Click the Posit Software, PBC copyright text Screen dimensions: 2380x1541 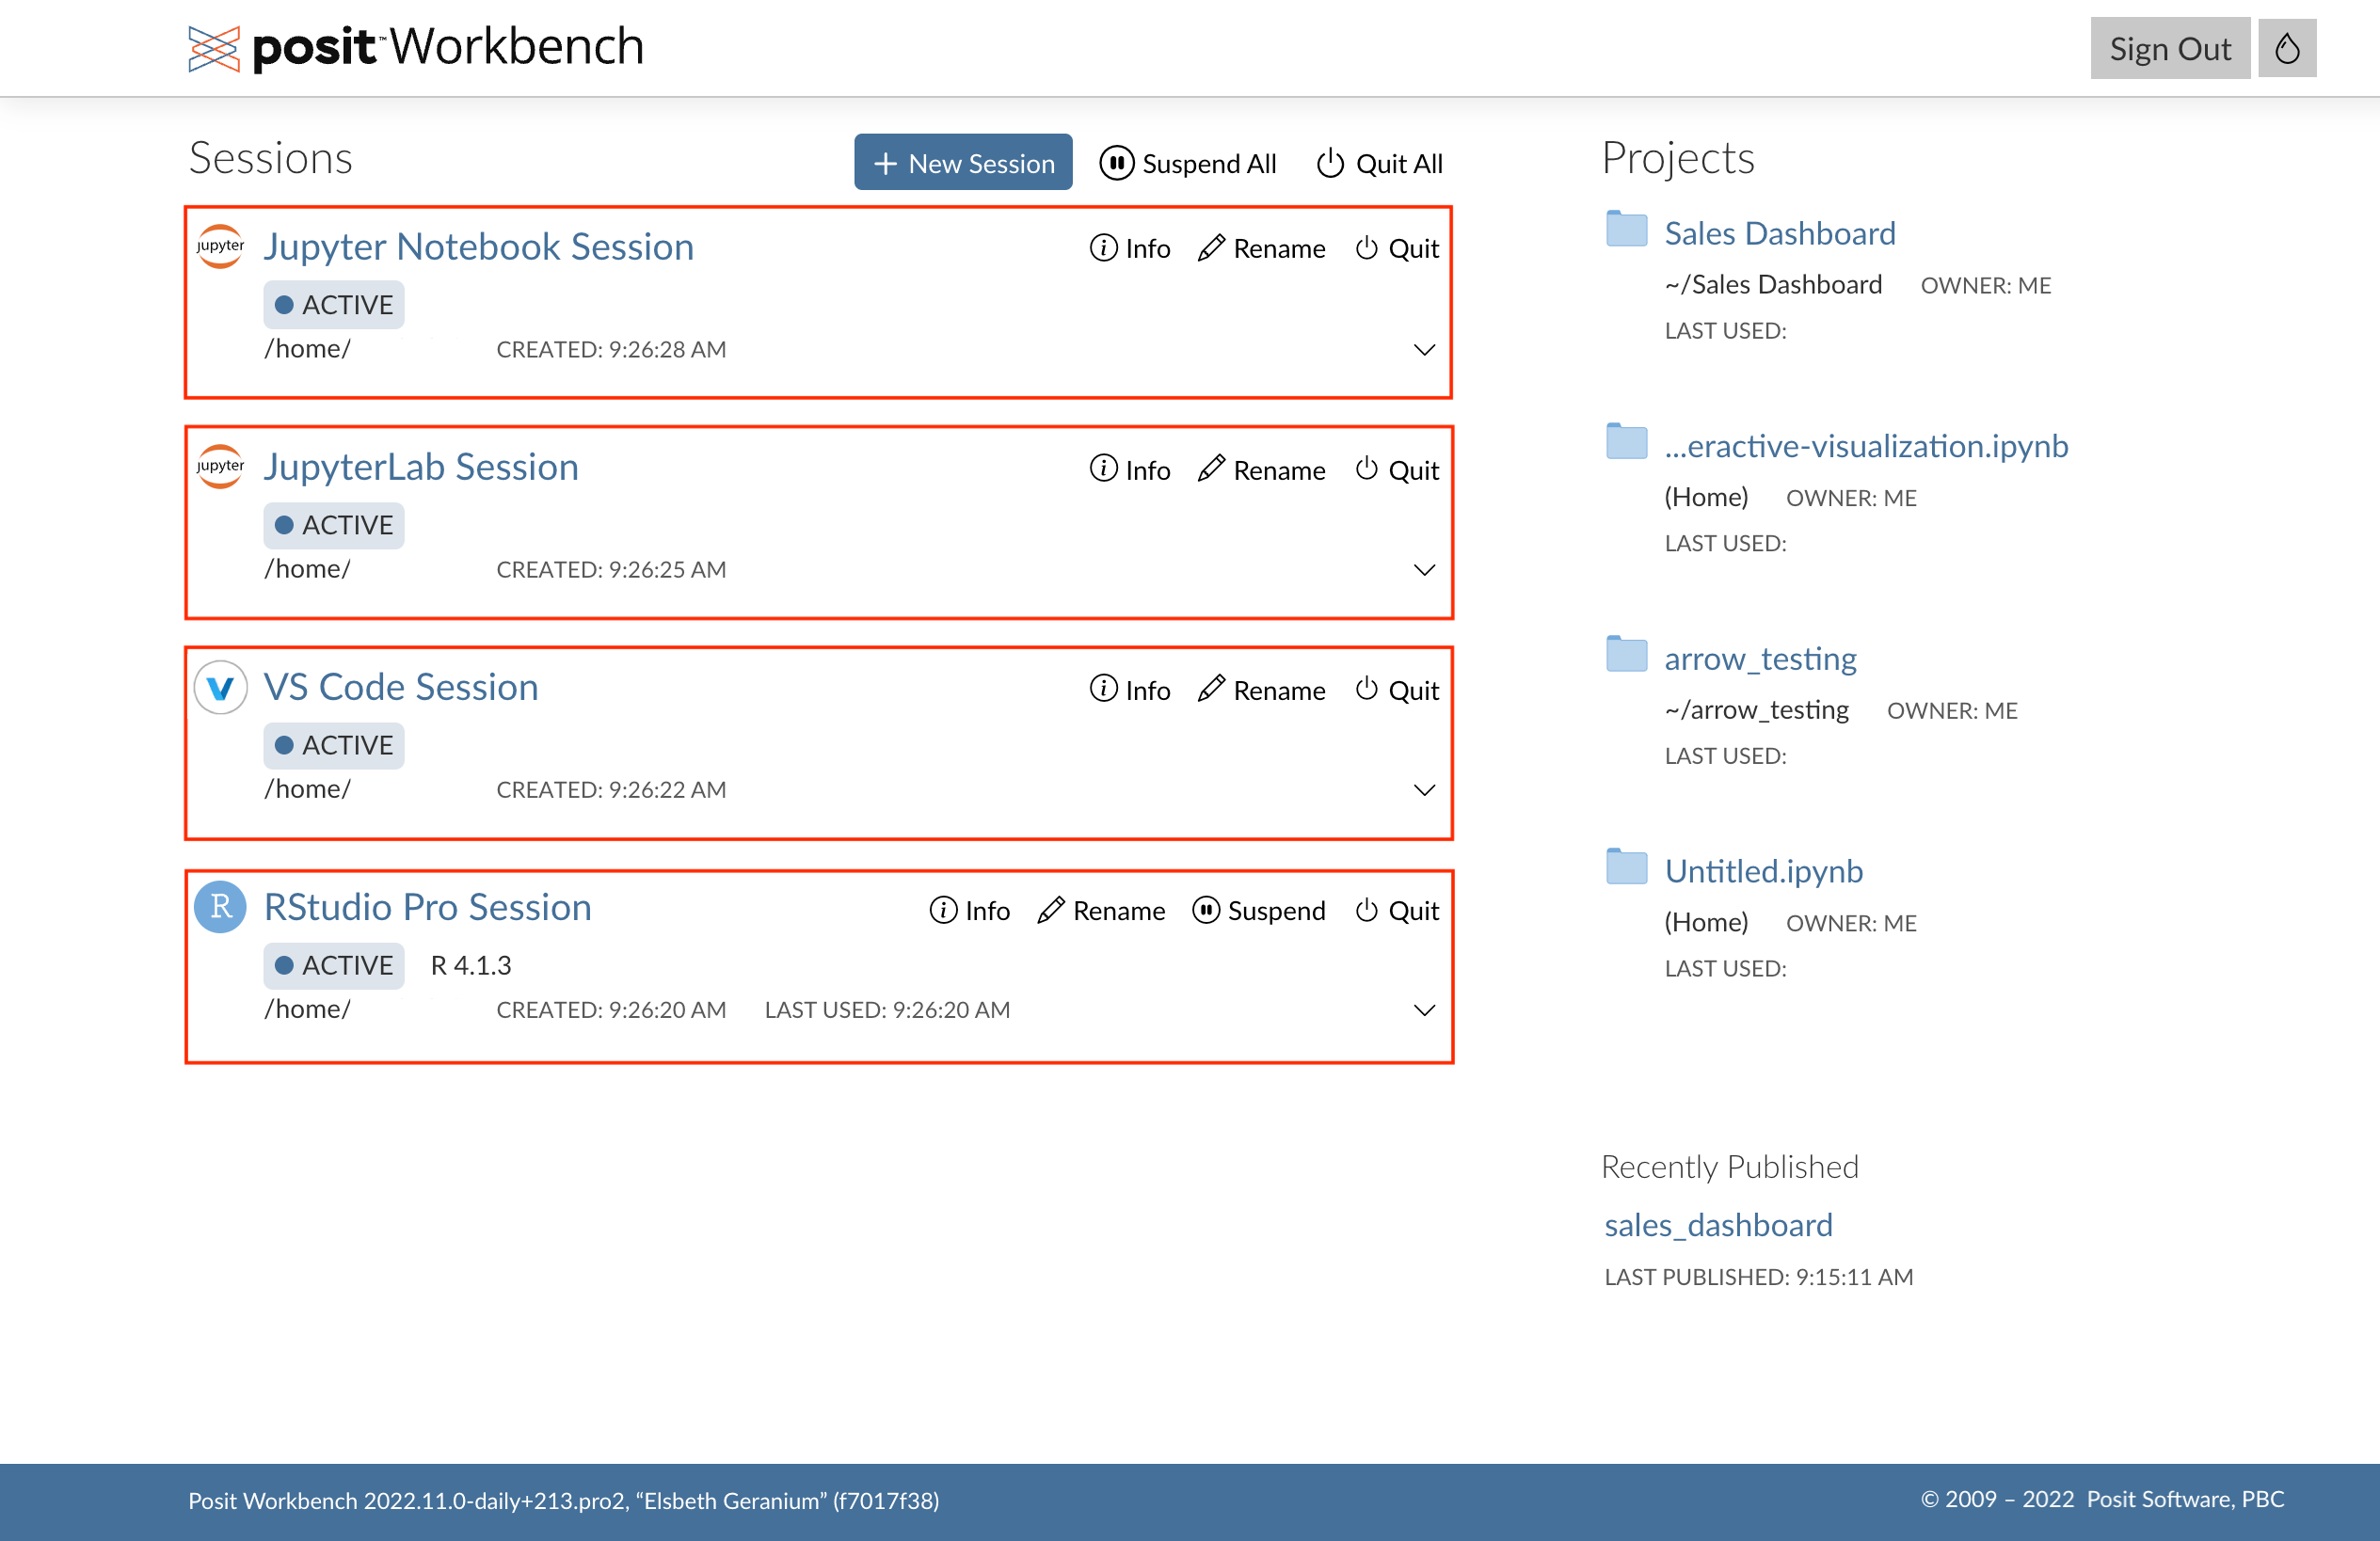[2103, 1499]
